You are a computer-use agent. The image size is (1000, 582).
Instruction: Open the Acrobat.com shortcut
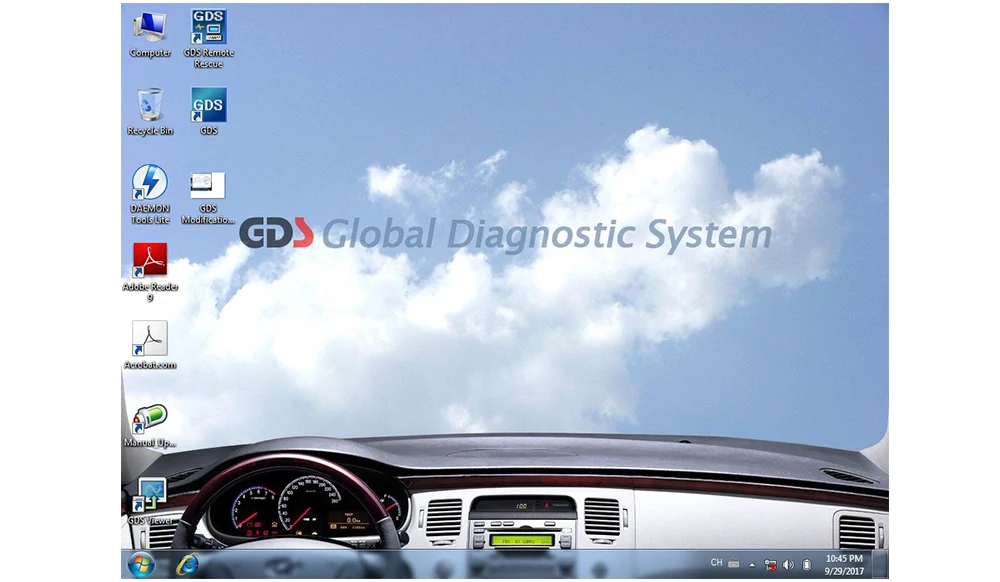[150, 345]
